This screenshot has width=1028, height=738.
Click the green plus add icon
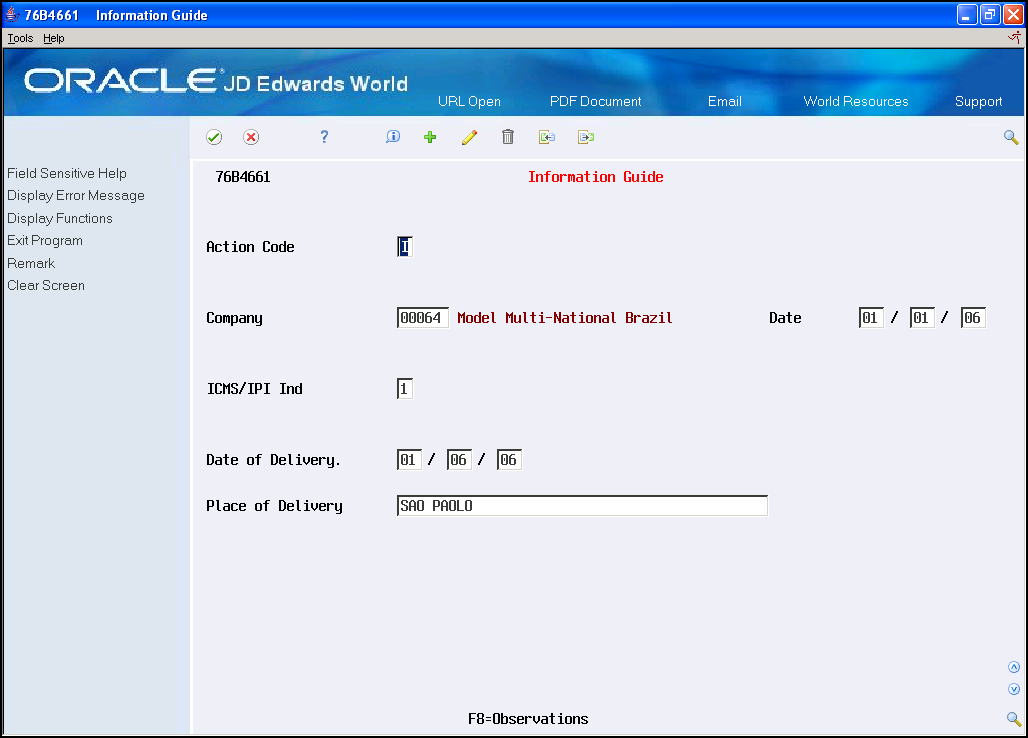click(430, 137)
